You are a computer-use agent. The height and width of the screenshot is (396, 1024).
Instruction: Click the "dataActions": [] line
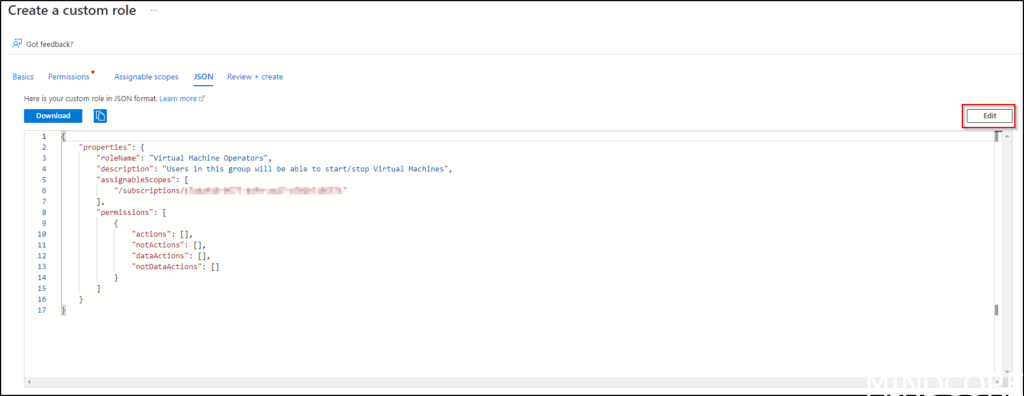(171, 256)
